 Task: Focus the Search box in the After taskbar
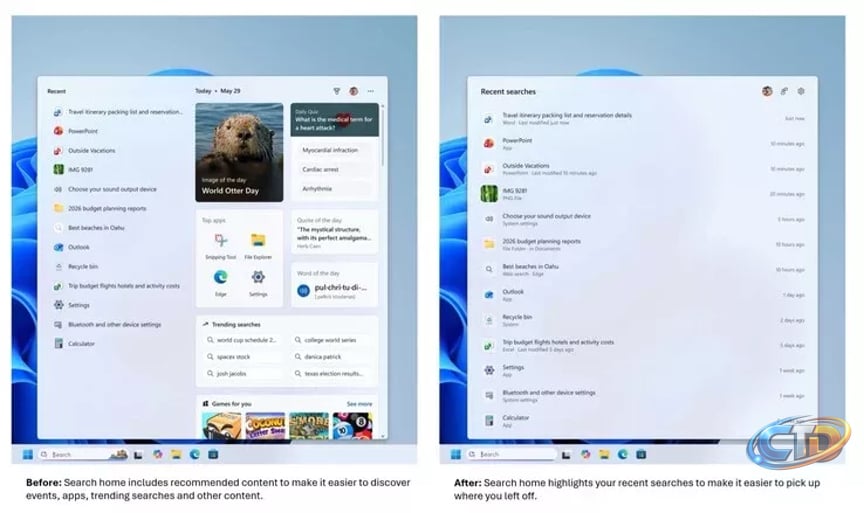point(511,455)
